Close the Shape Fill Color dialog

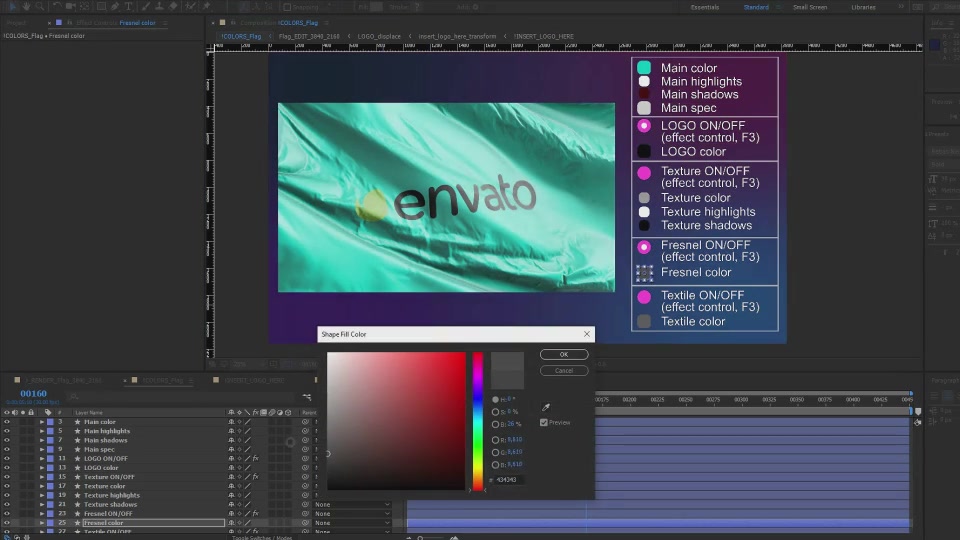click(x=587, y=334)
